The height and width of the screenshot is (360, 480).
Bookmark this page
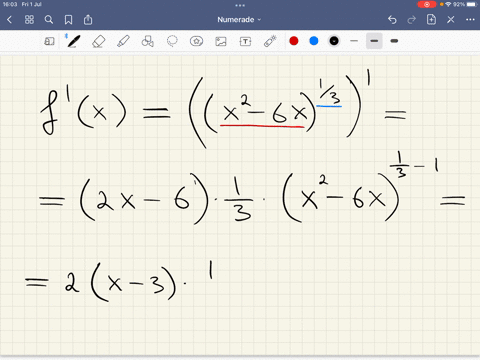point(68,20)
